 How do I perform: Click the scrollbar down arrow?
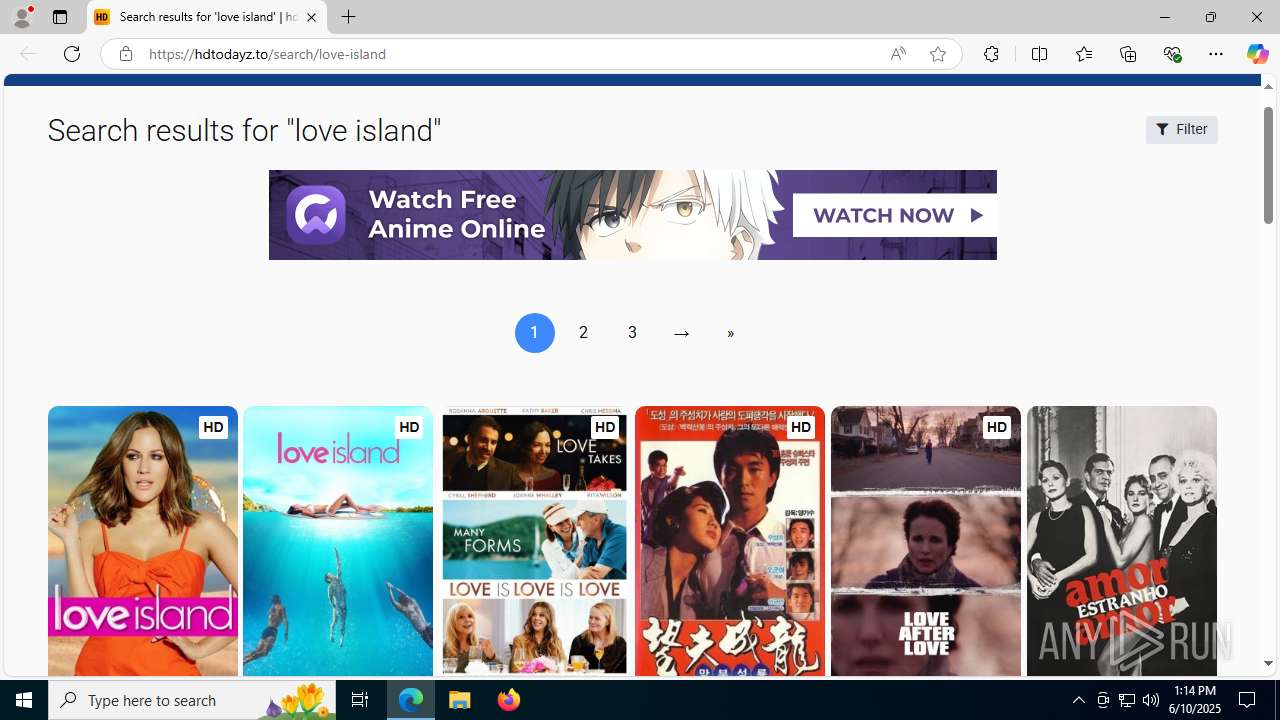[1268, 664]
